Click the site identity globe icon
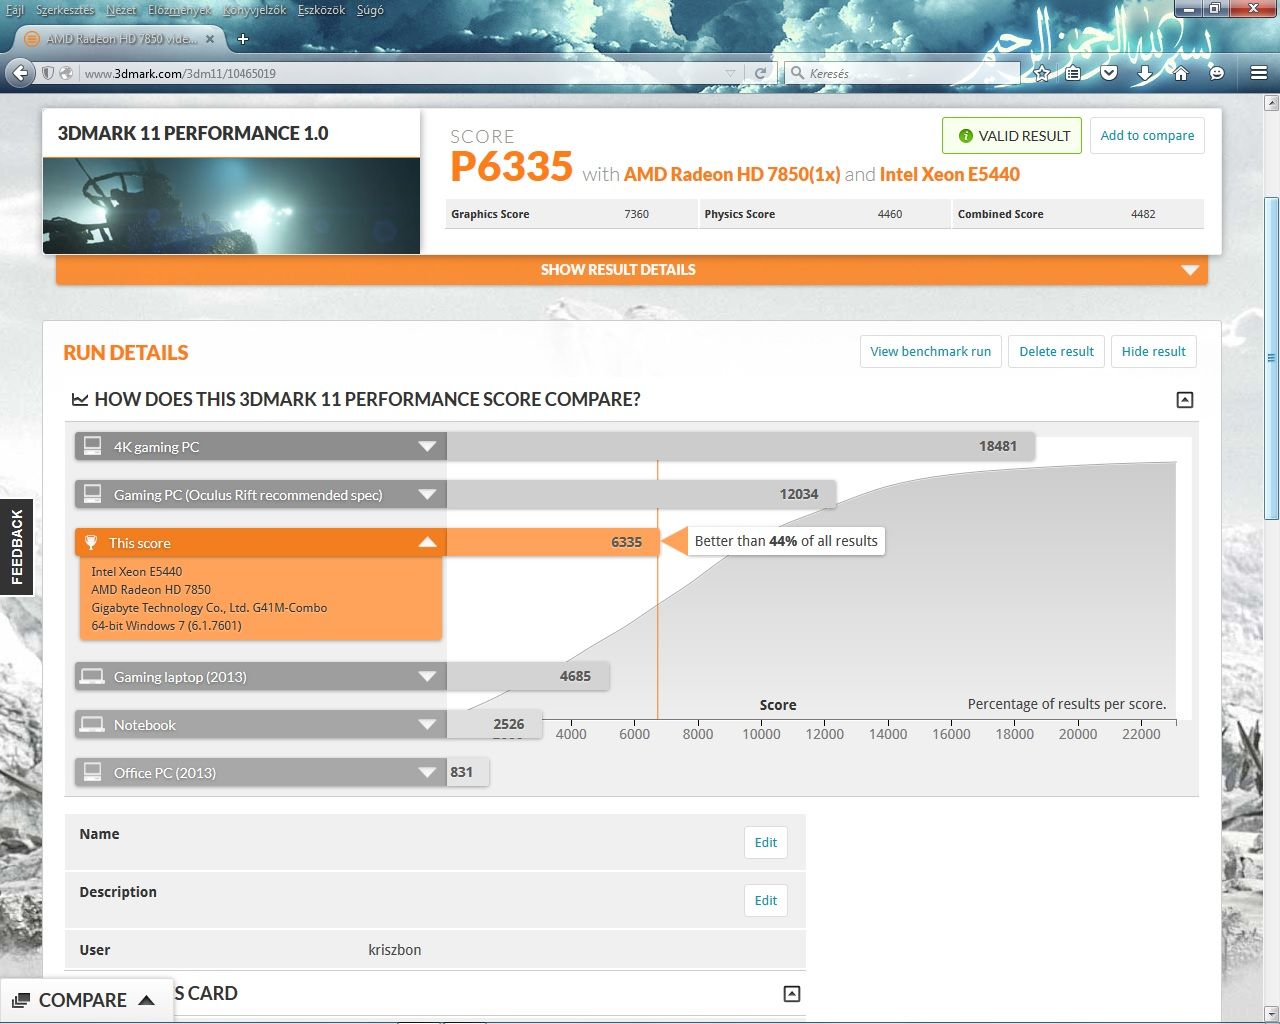The height and width of the screenshot is (1024, 1280). (x=66, y=73)
